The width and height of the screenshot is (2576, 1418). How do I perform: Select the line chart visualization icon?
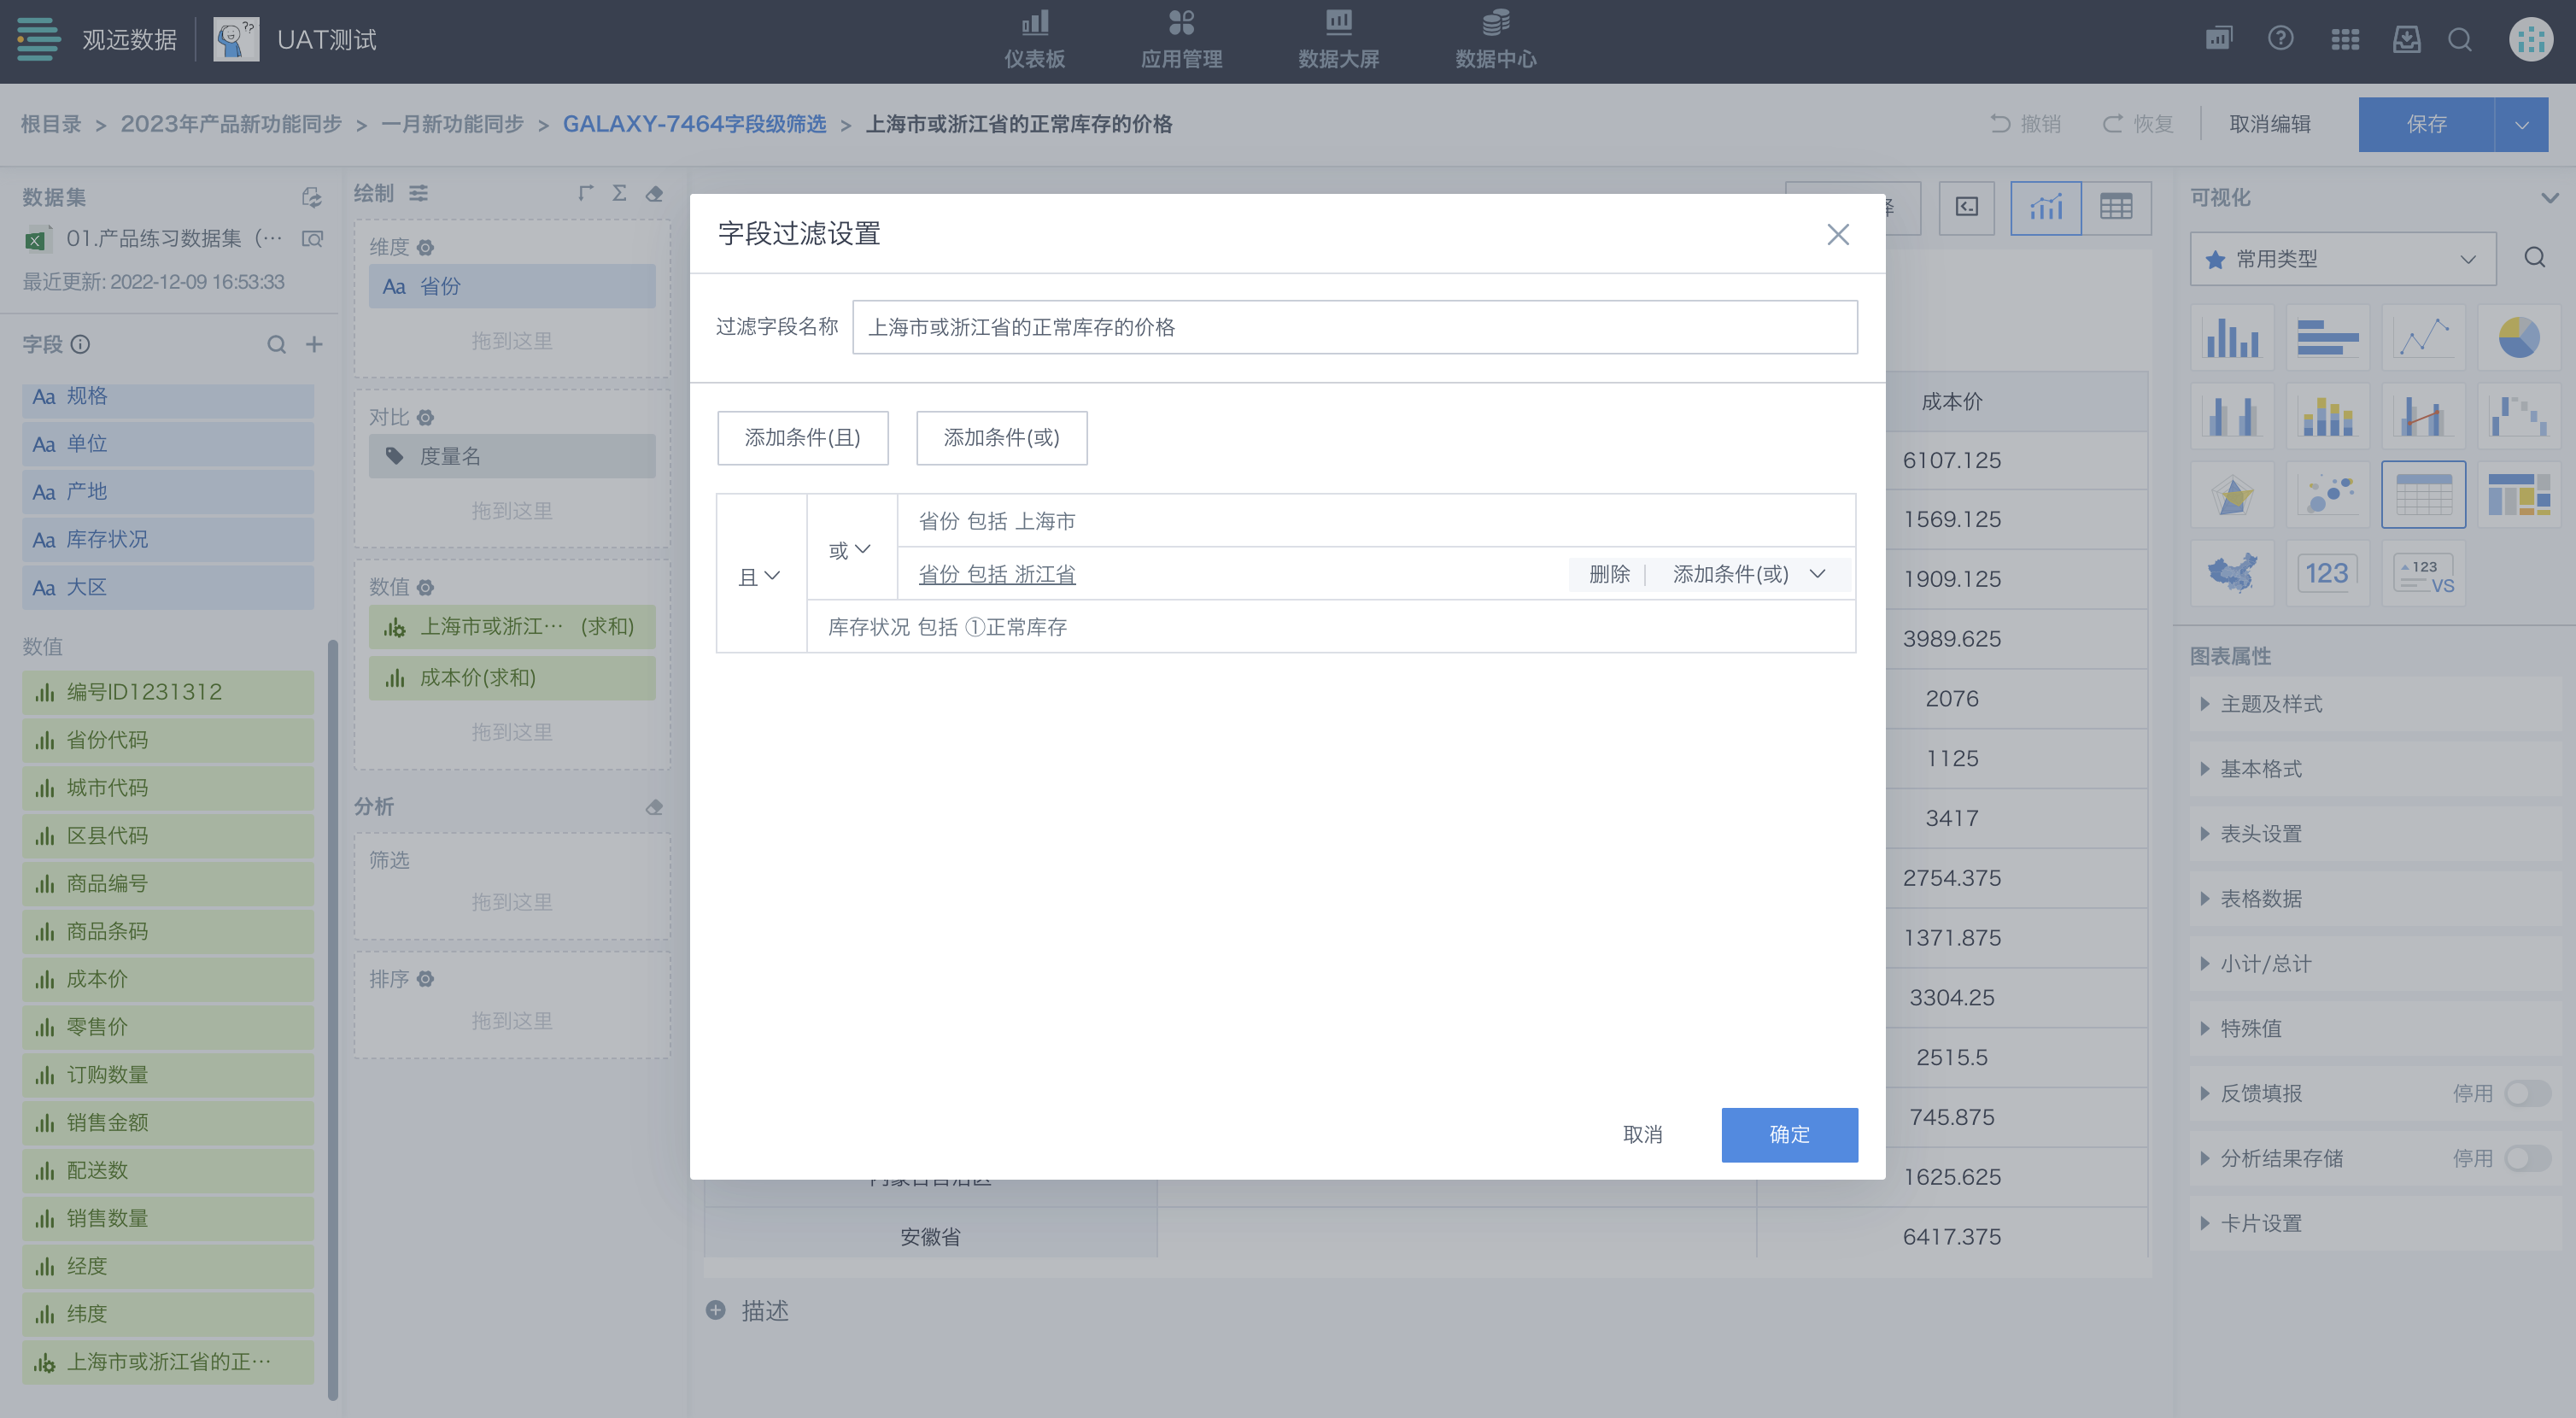point(2423,338)
